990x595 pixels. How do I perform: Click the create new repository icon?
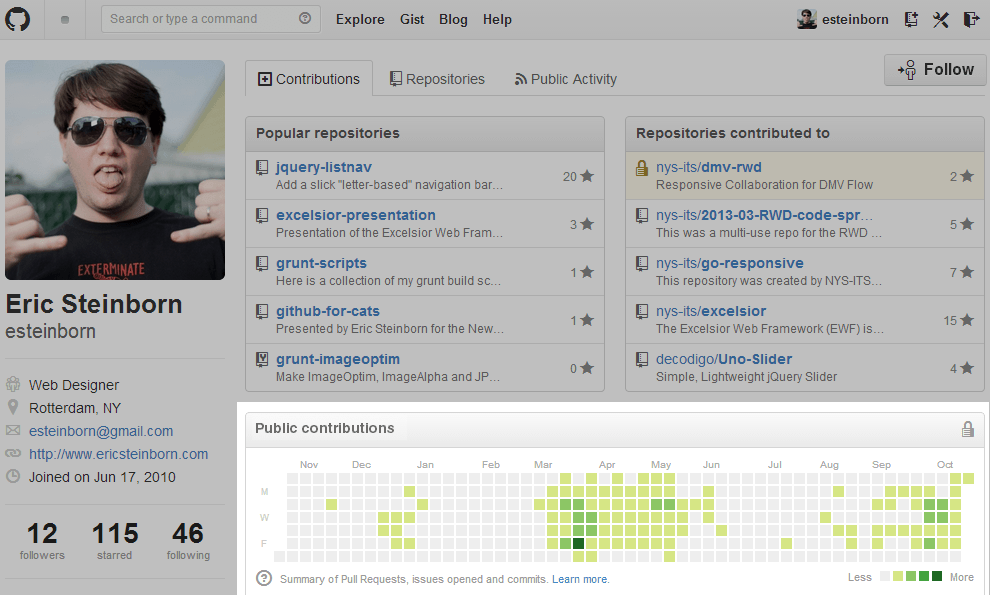click(x=911, y=19)
